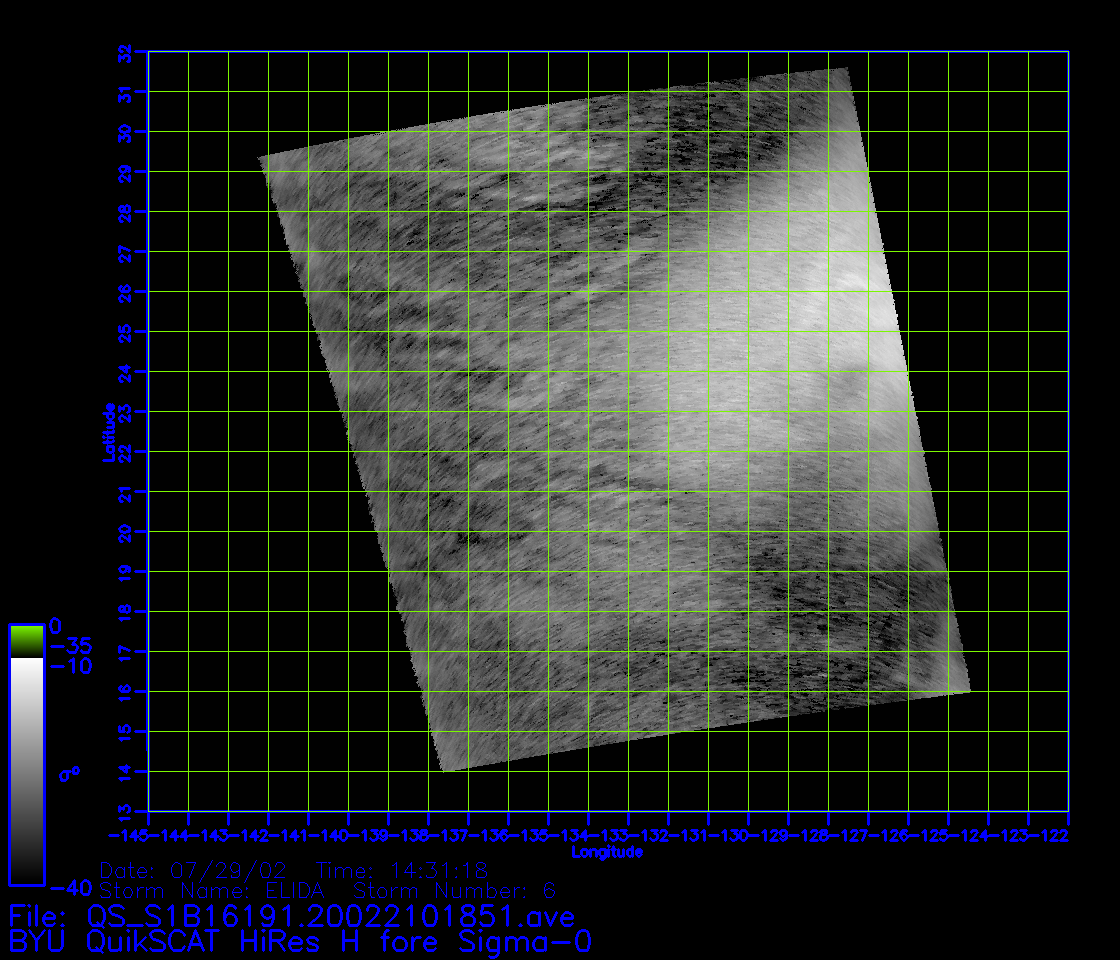Select the Time: 14:31:18 text
Image resolution: width=1120 pixels, height=960 pixels.
click(402, 870)
